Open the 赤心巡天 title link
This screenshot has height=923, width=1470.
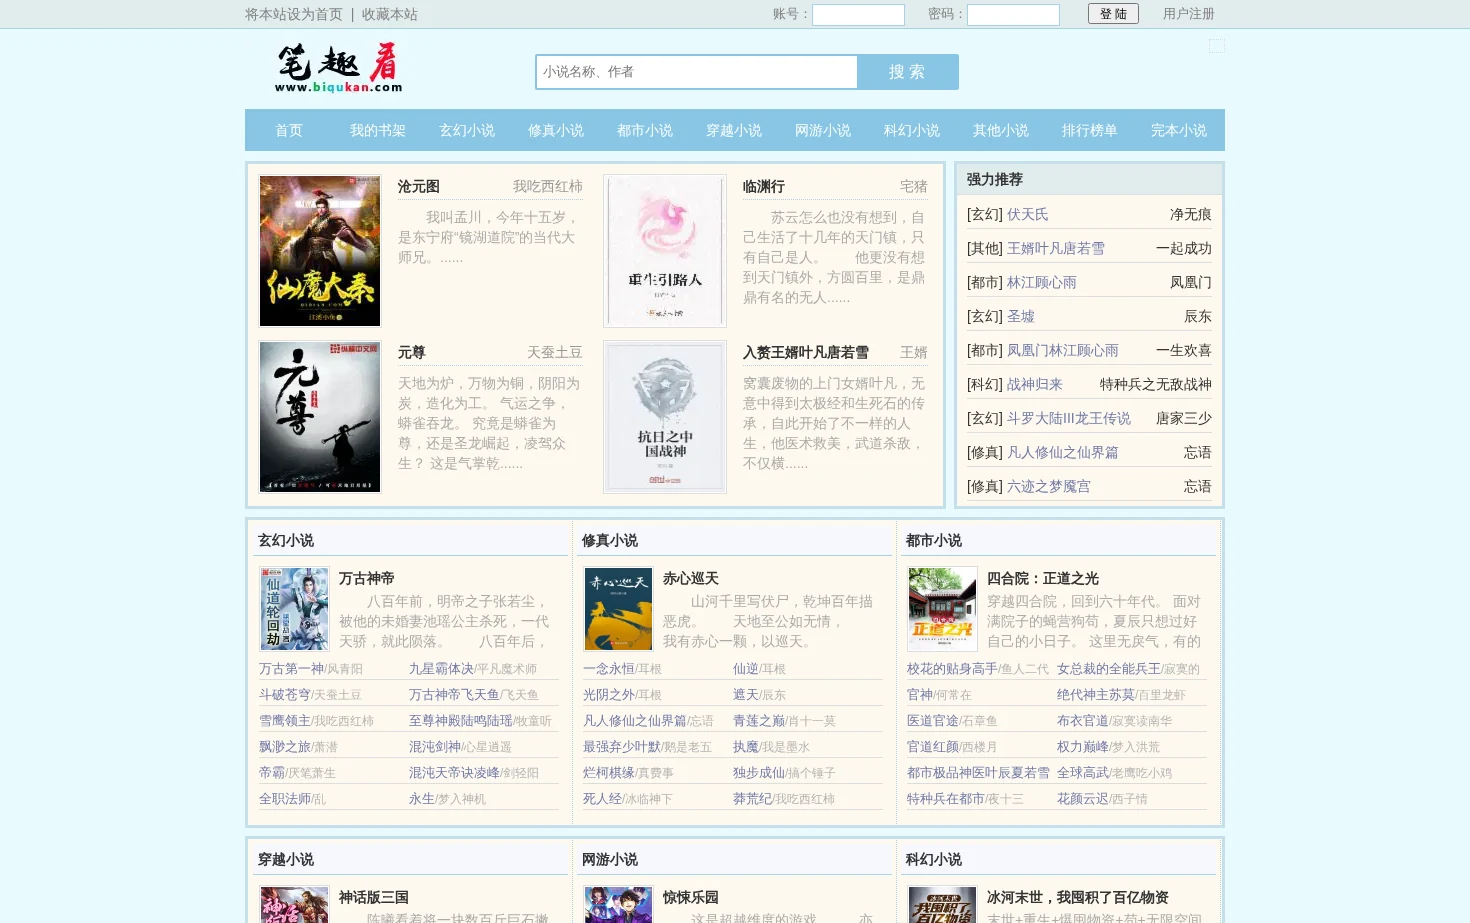pyautogui.click(x=691, y=578)
